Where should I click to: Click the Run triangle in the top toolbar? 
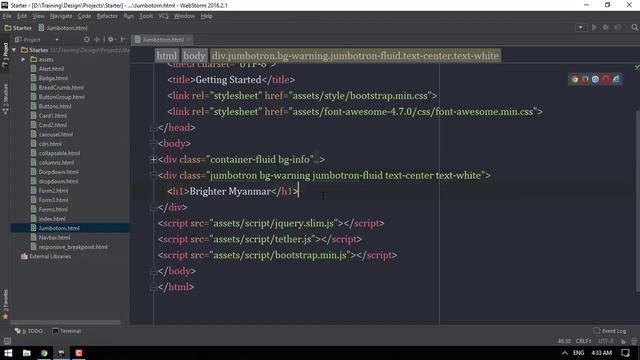point(594,28)
